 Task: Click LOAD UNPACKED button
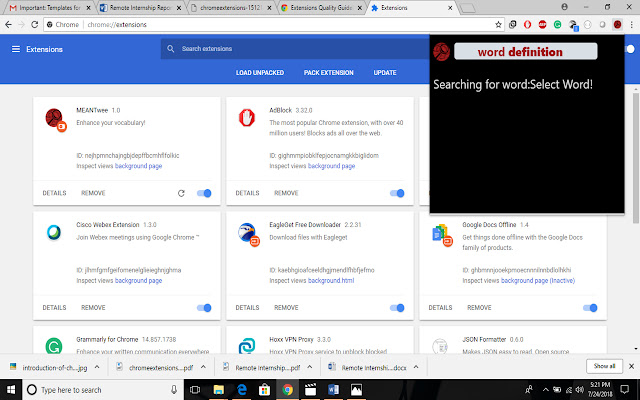(260, 73)
